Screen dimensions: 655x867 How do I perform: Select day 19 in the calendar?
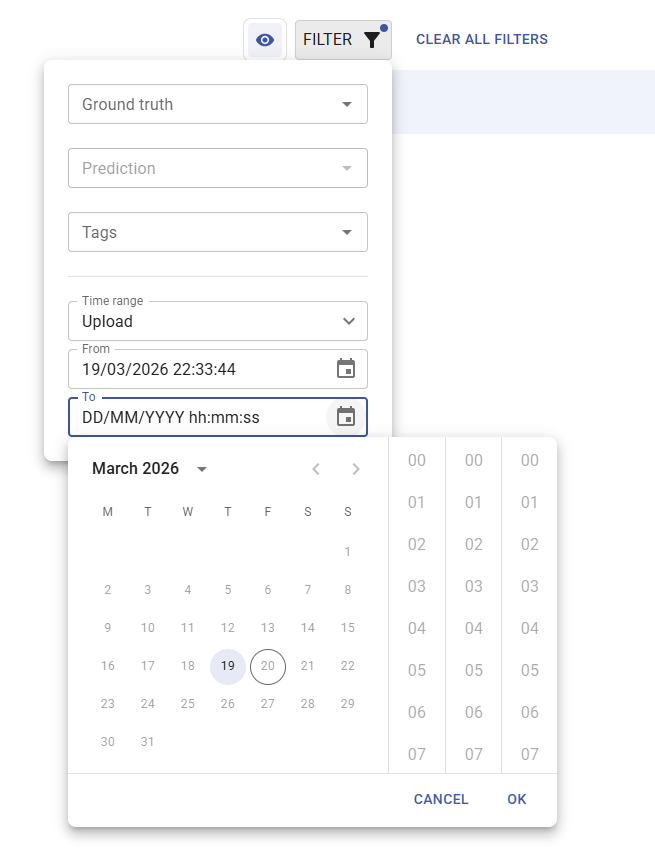coord(228,666)
